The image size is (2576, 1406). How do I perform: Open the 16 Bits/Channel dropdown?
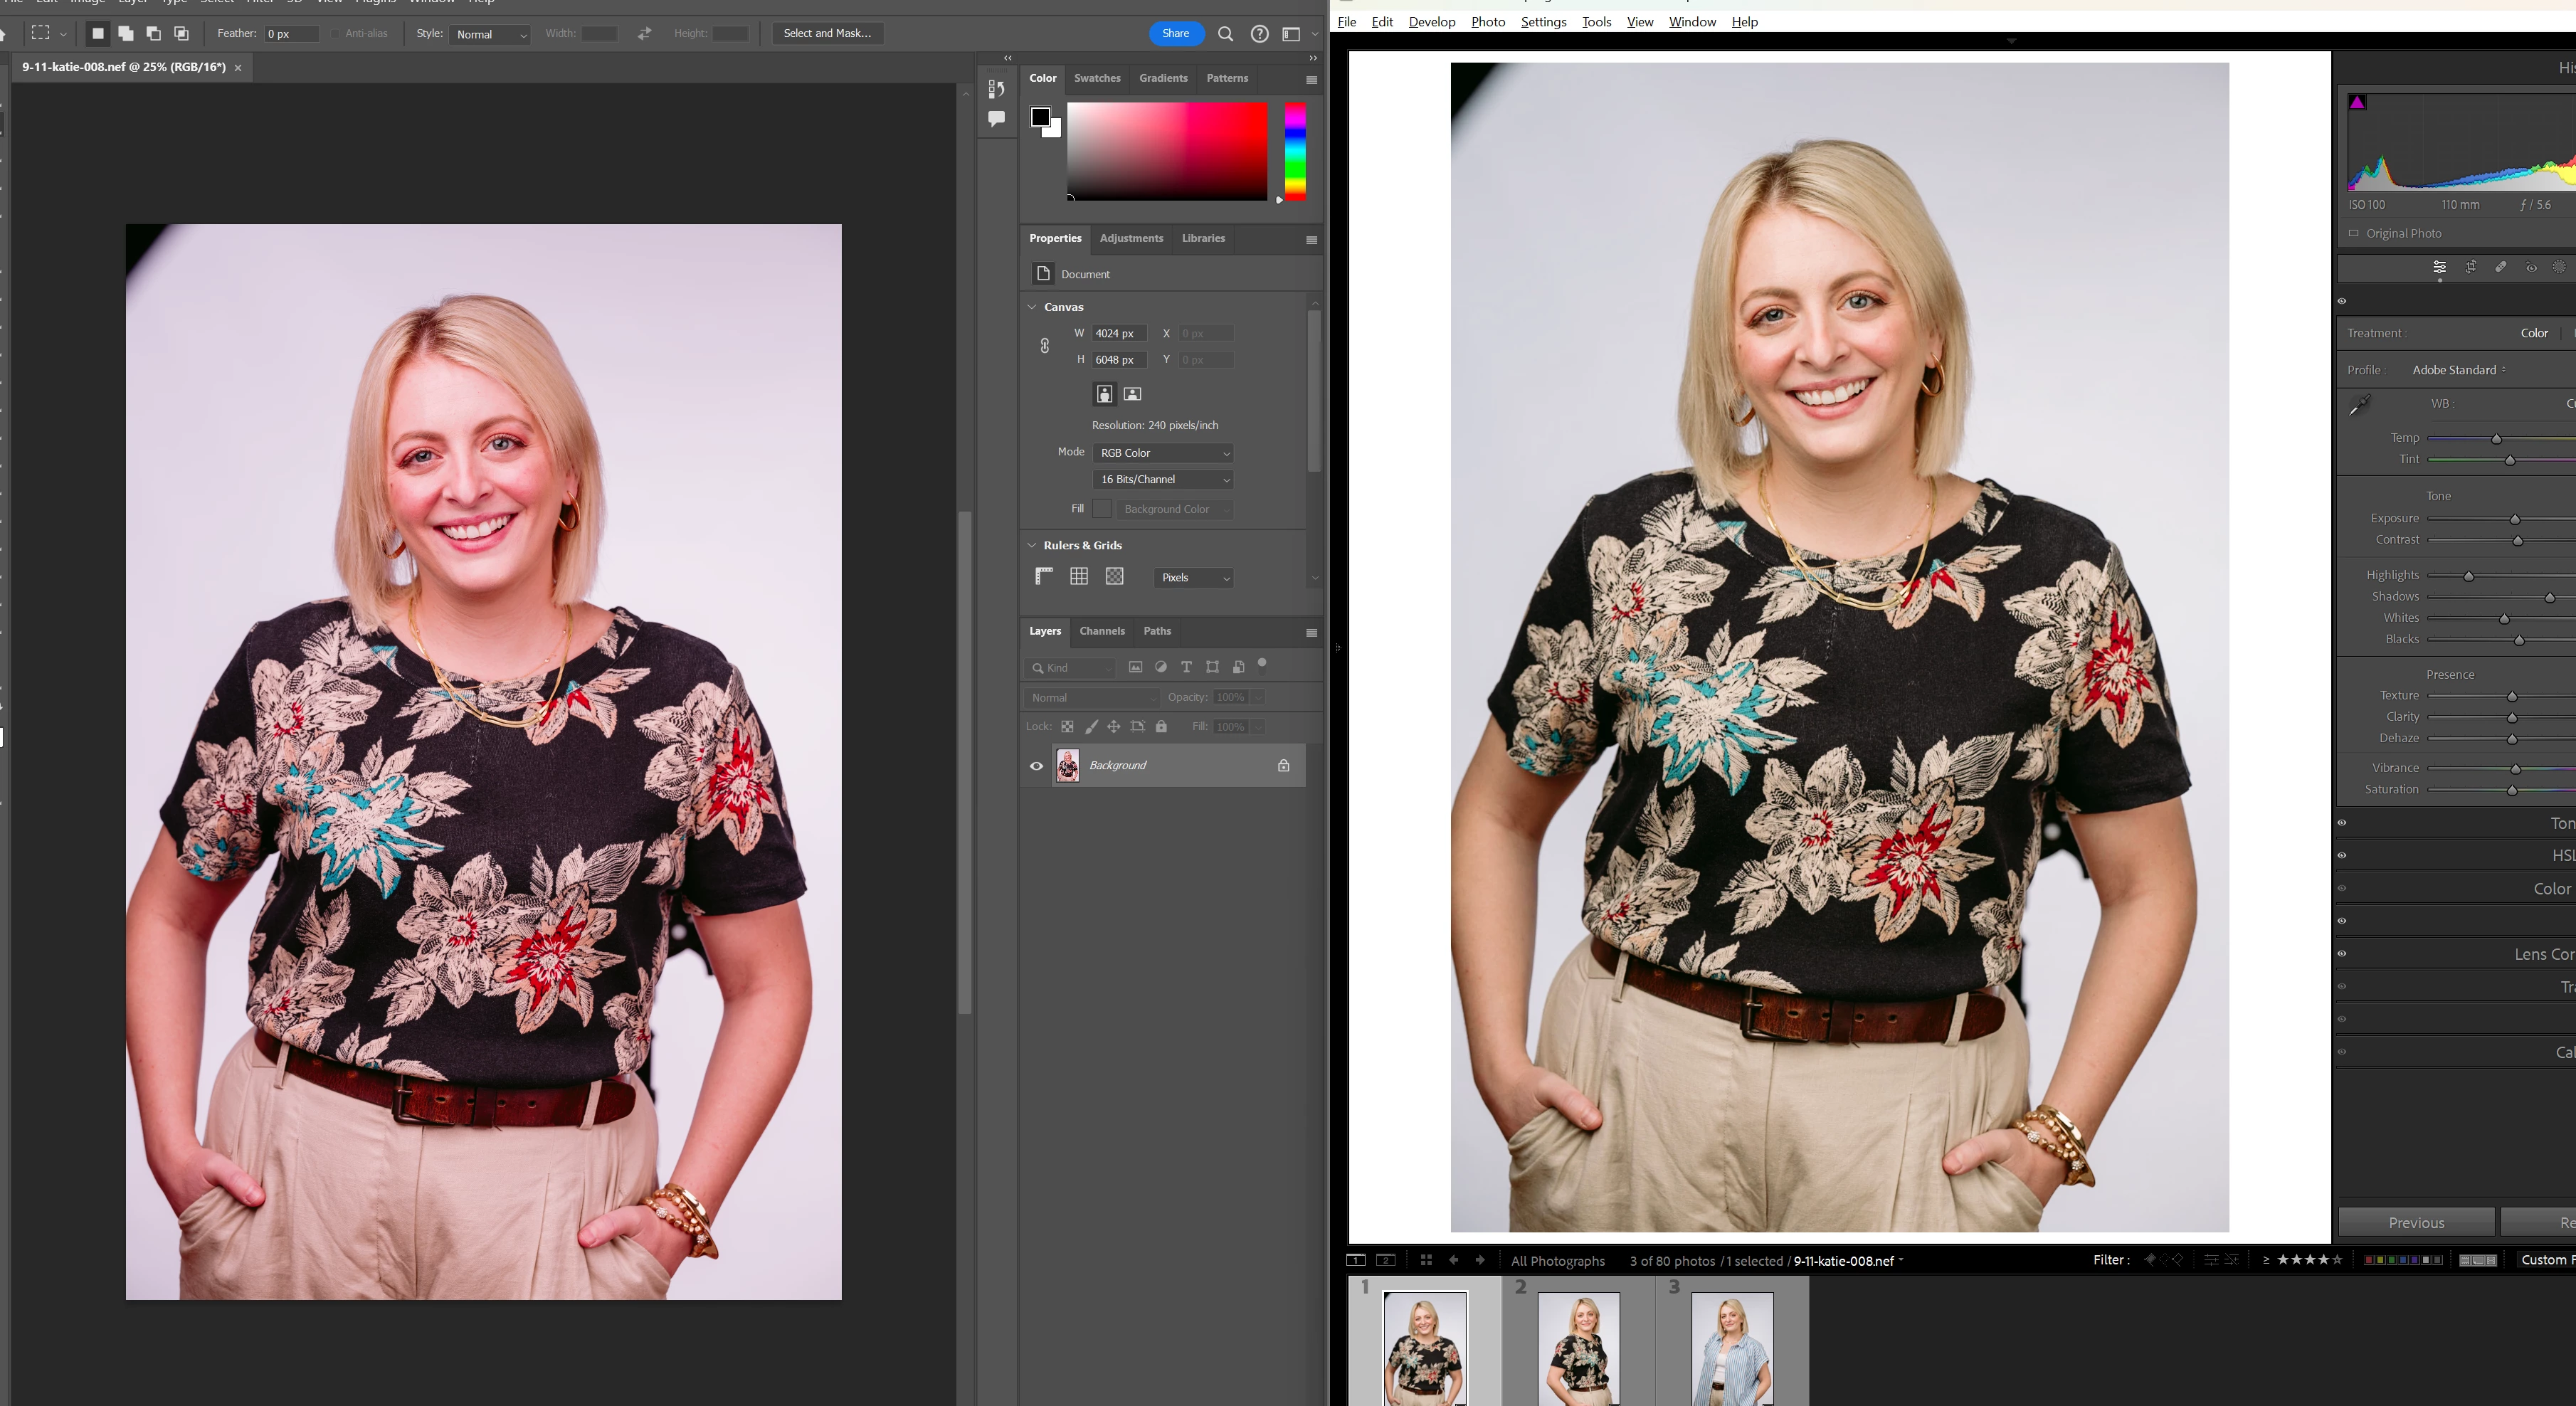(1163, 480)
